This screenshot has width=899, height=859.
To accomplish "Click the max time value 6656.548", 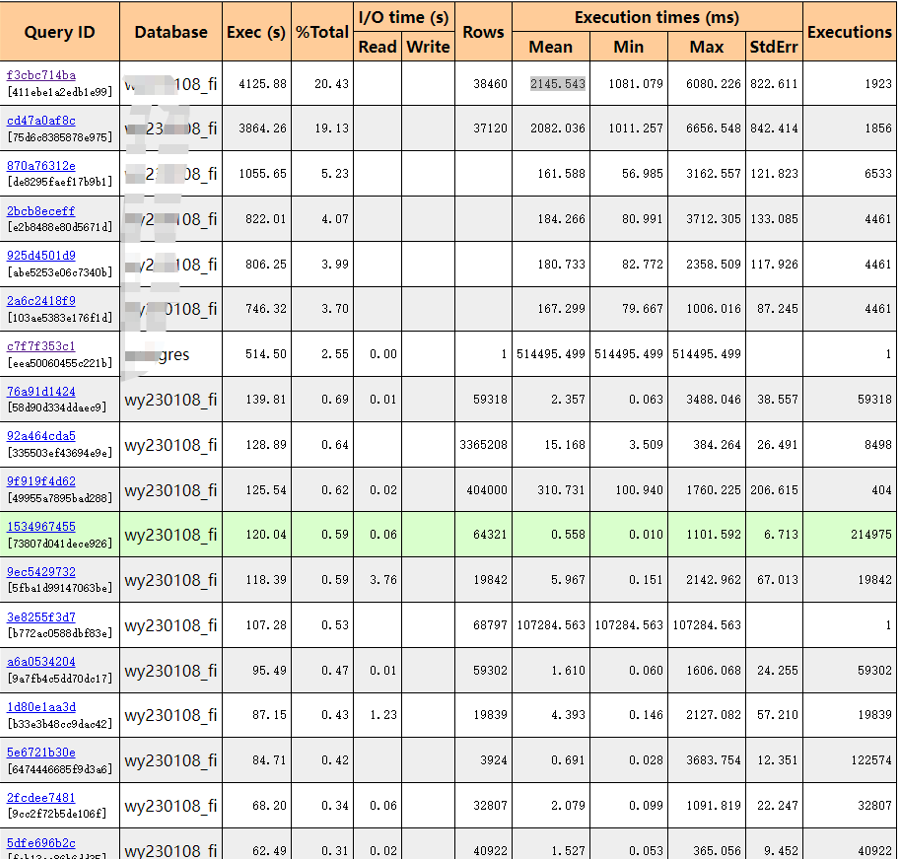I will pos(713,128).
